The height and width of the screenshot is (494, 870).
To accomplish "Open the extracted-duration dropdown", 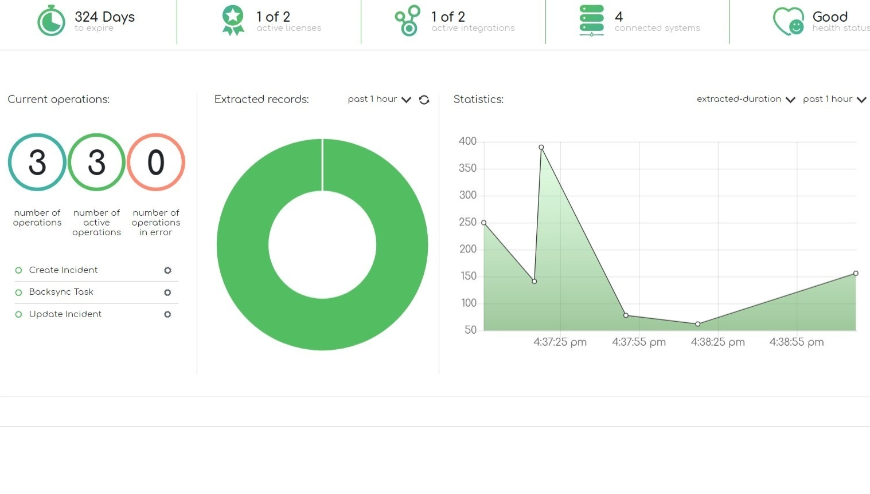I will click(746, 99).
